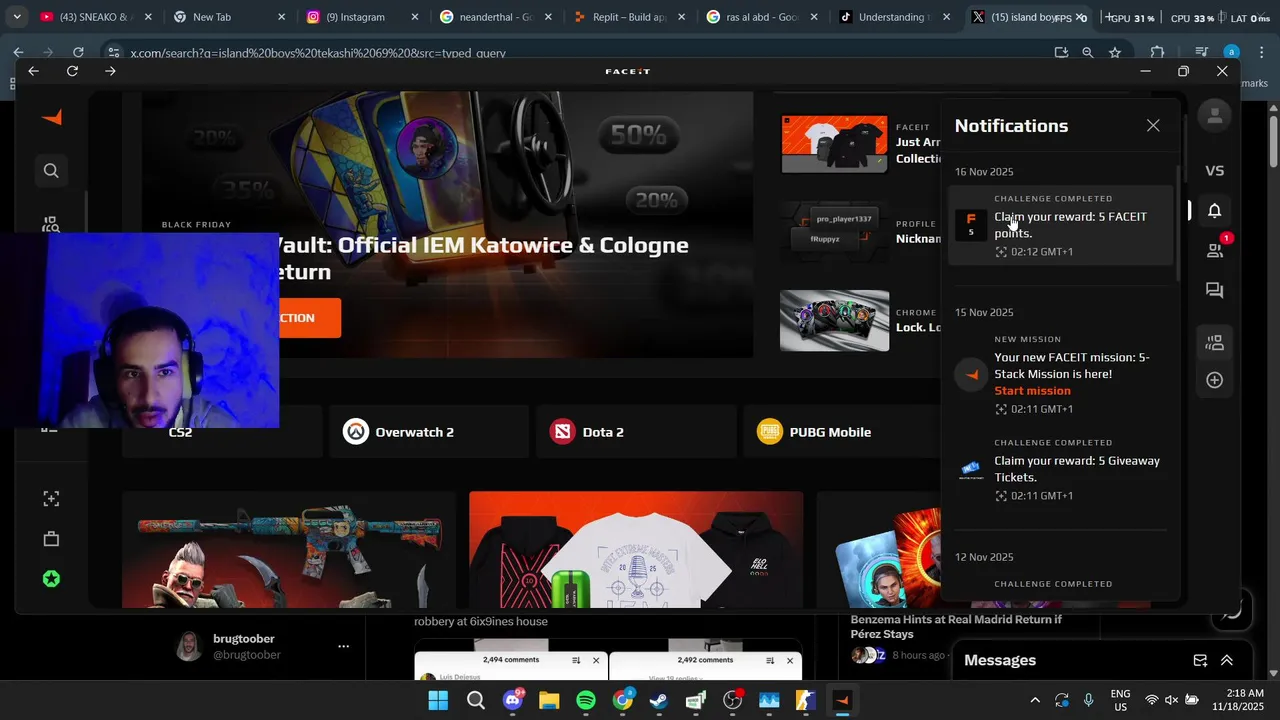
Task: Open OBS Studio from the taskbar
Action: tap(732, 700)
